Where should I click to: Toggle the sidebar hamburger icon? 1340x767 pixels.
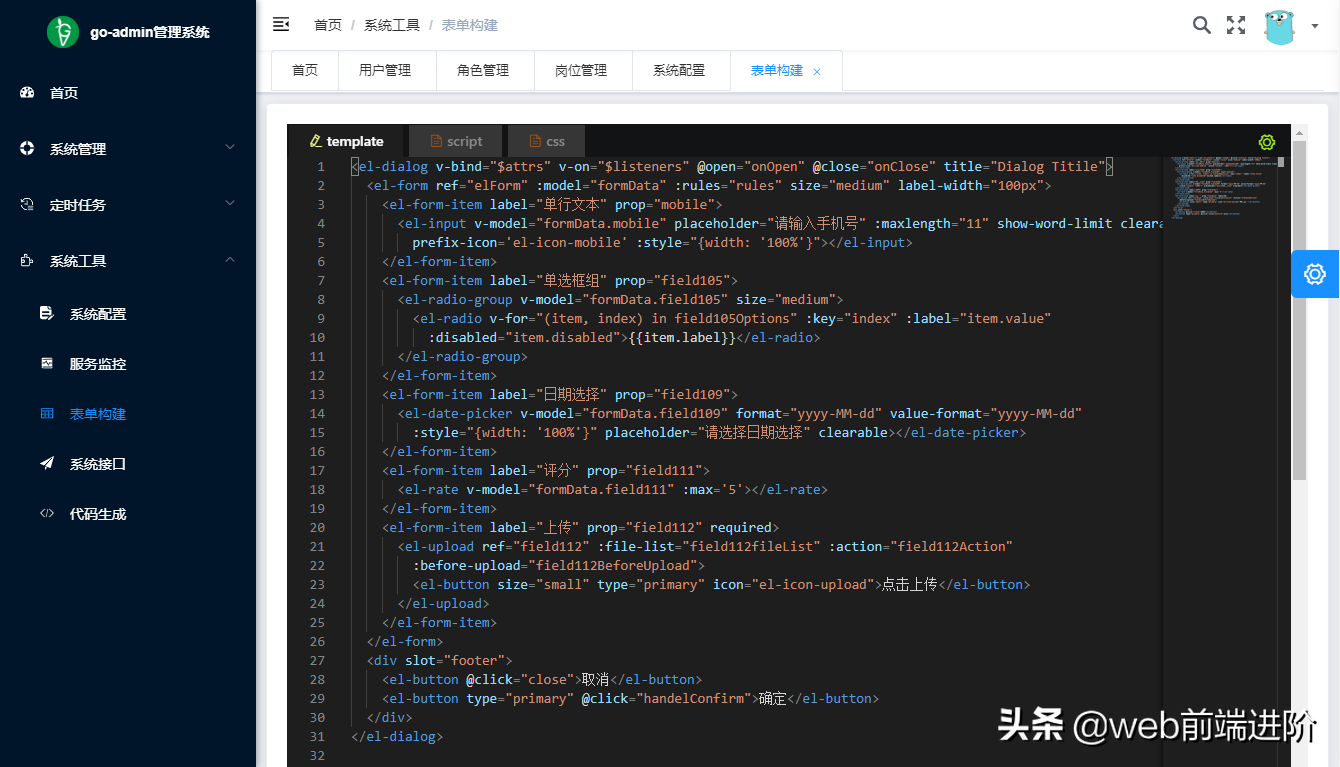(281, 24)
